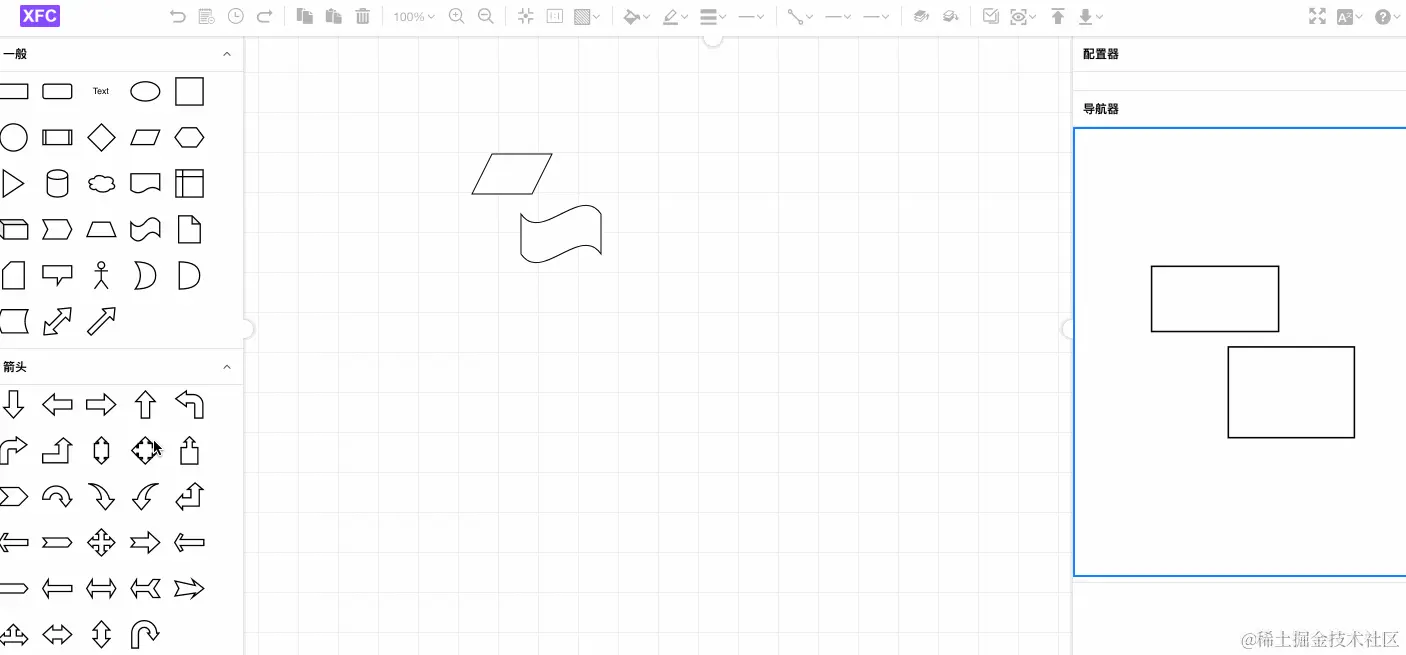The image size is (1406, 655).
Task: Collapse the 箭头 arrows section
Action: point(227,366)
